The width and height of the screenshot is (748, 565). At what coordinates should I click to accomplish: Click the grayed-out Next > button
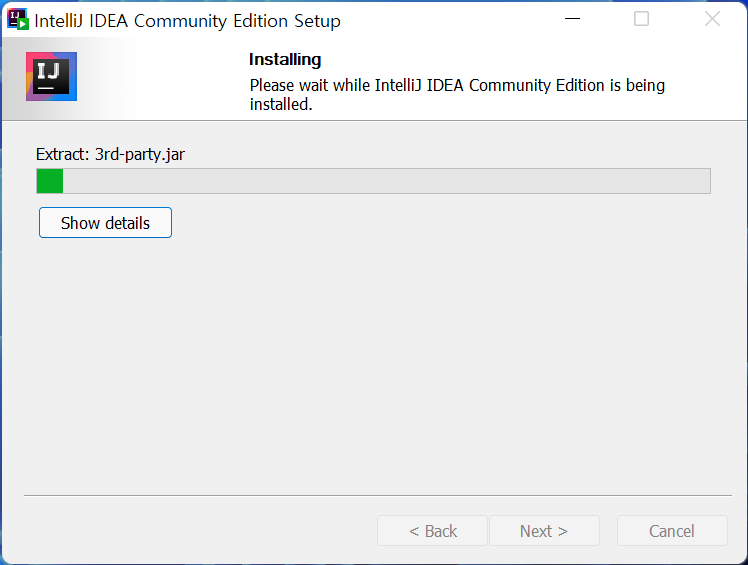coord(544,531)
